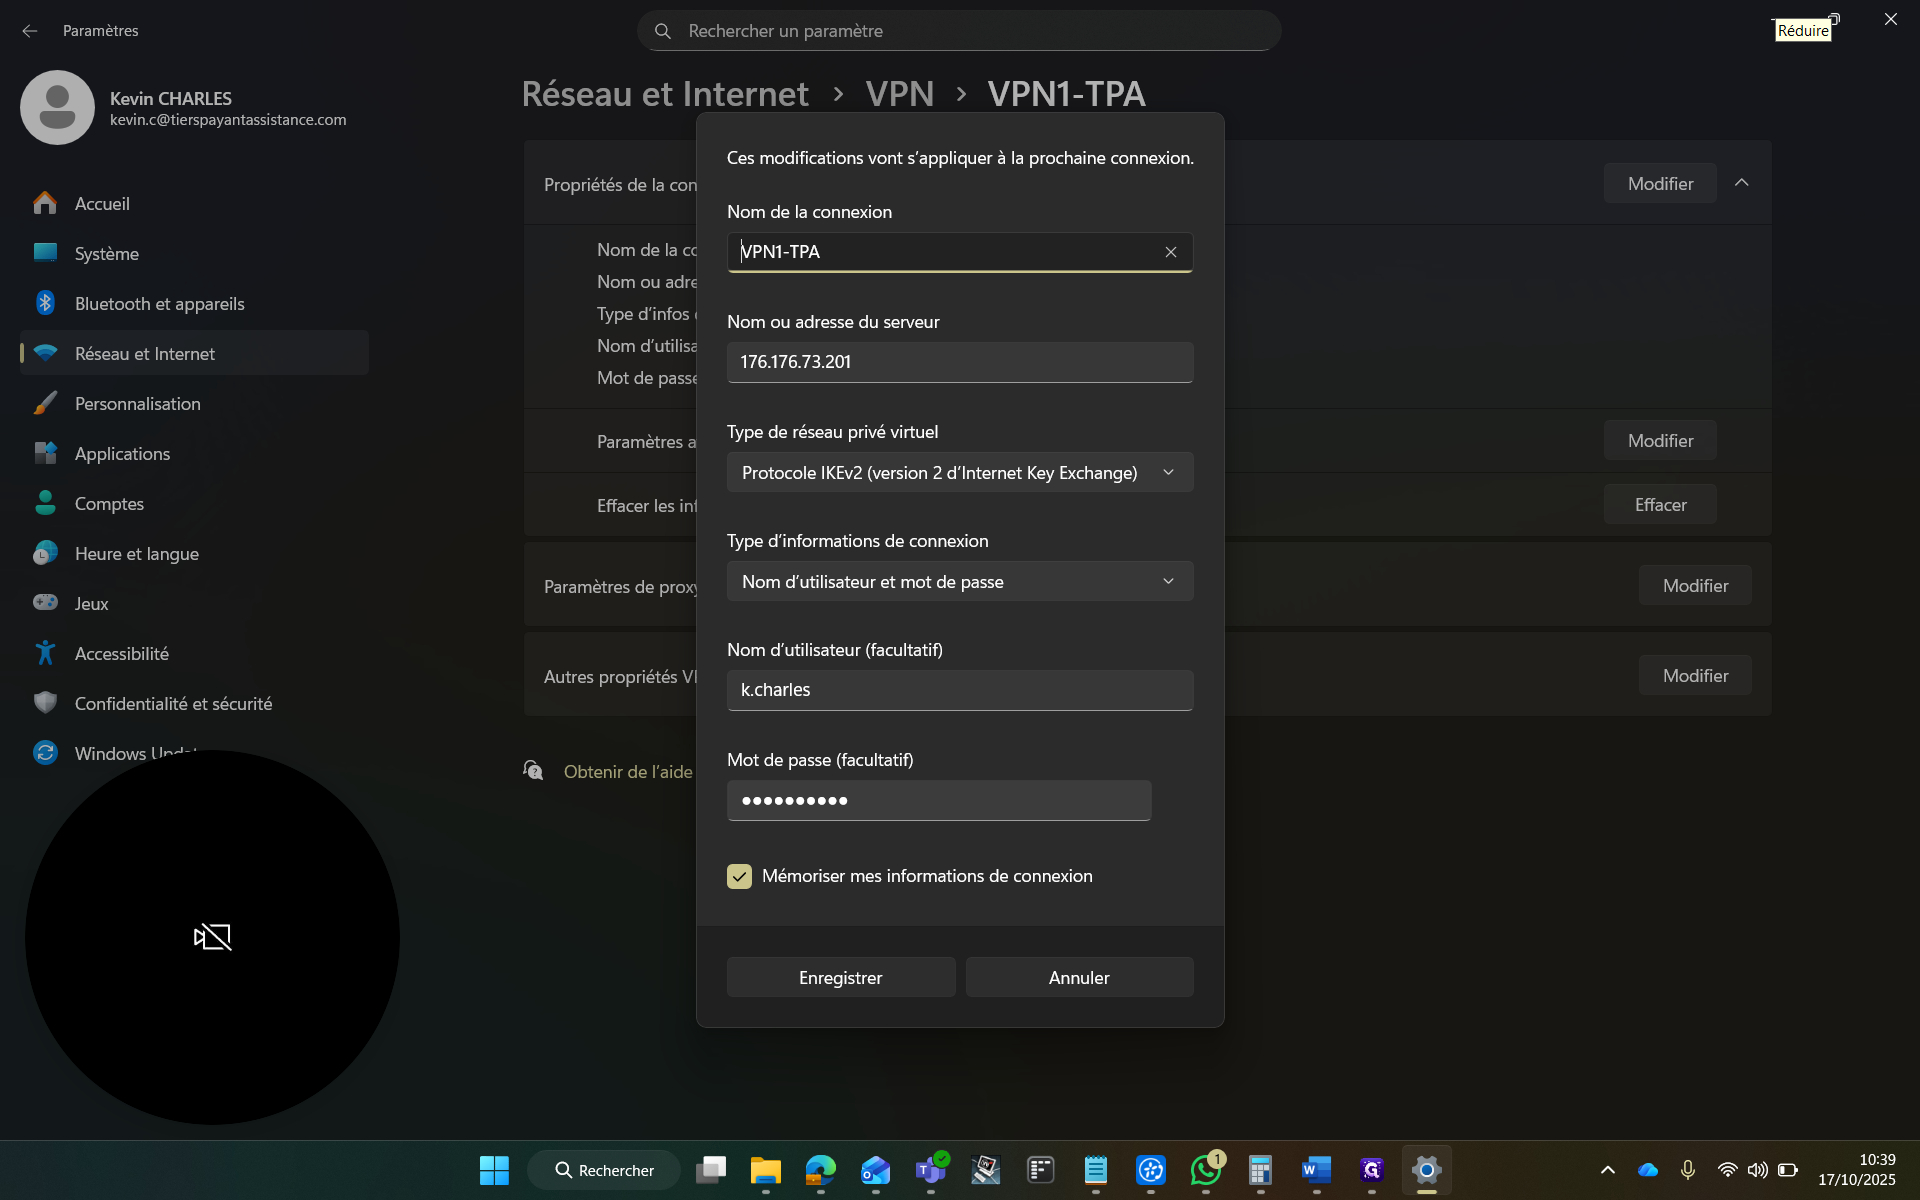Open Microsoft Teams taskbar icon
The height and width of the screenshot is (1200, 1920).
coord(931,1170)
